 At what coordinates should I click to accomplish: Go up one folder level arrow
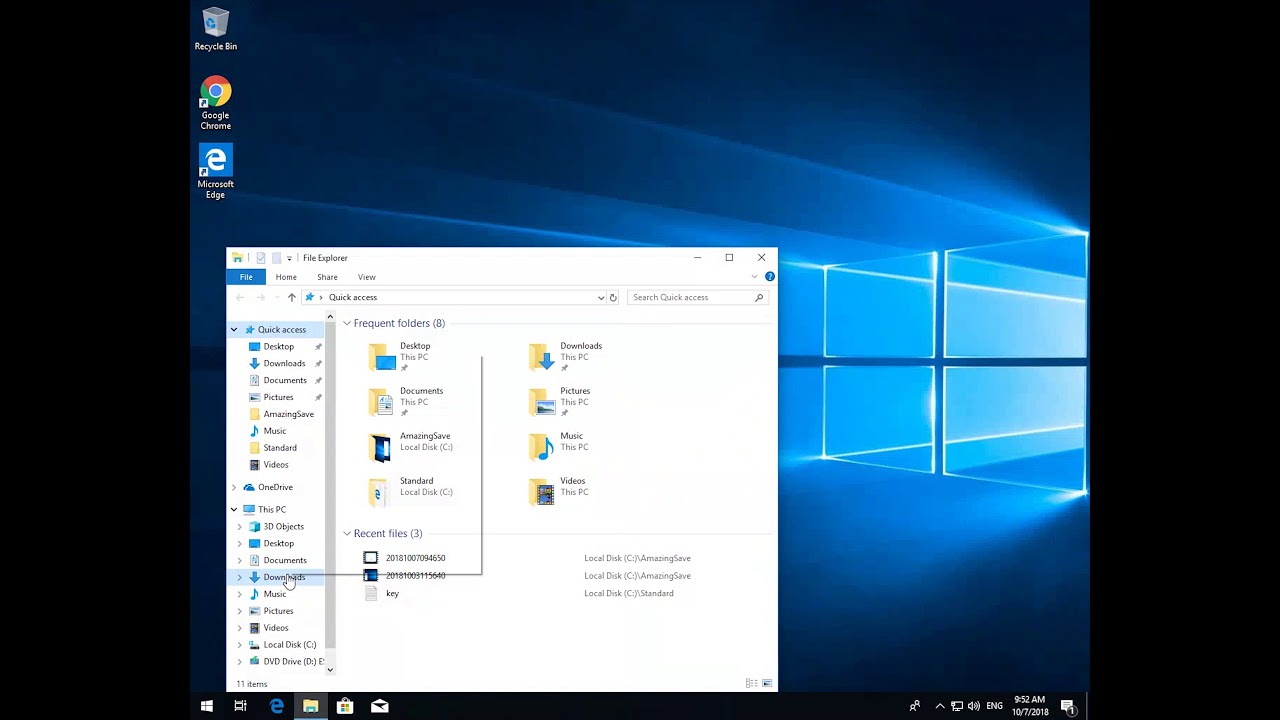[291, 297]
